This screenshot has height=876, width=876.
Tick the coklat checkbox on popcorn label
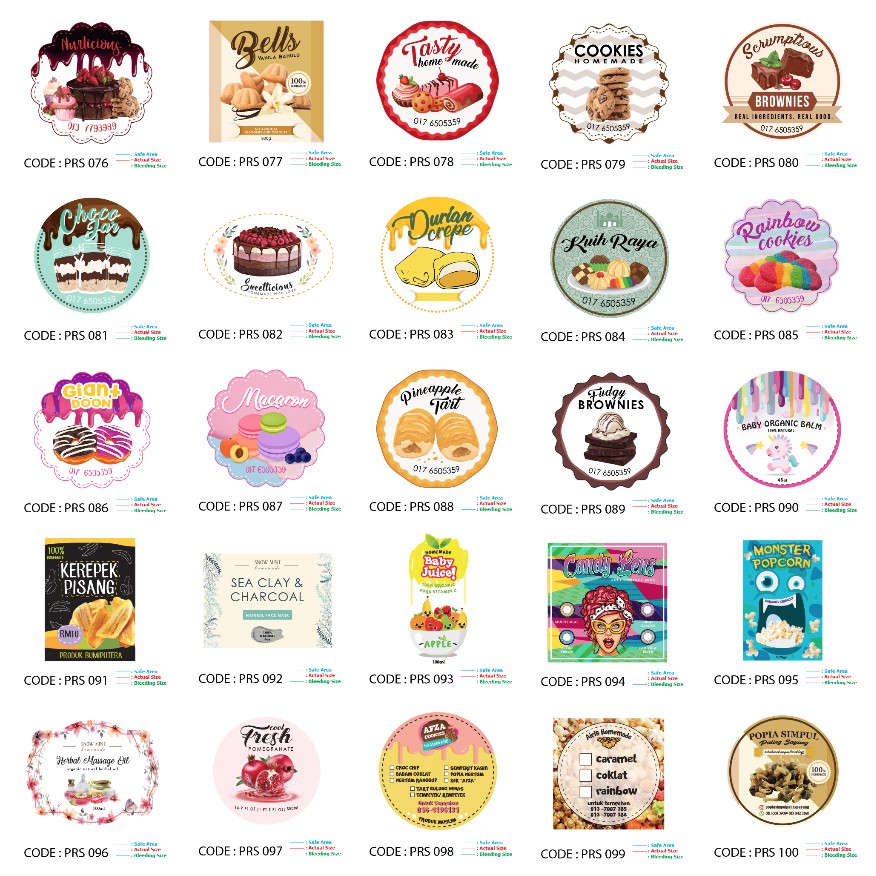(585, 775)
